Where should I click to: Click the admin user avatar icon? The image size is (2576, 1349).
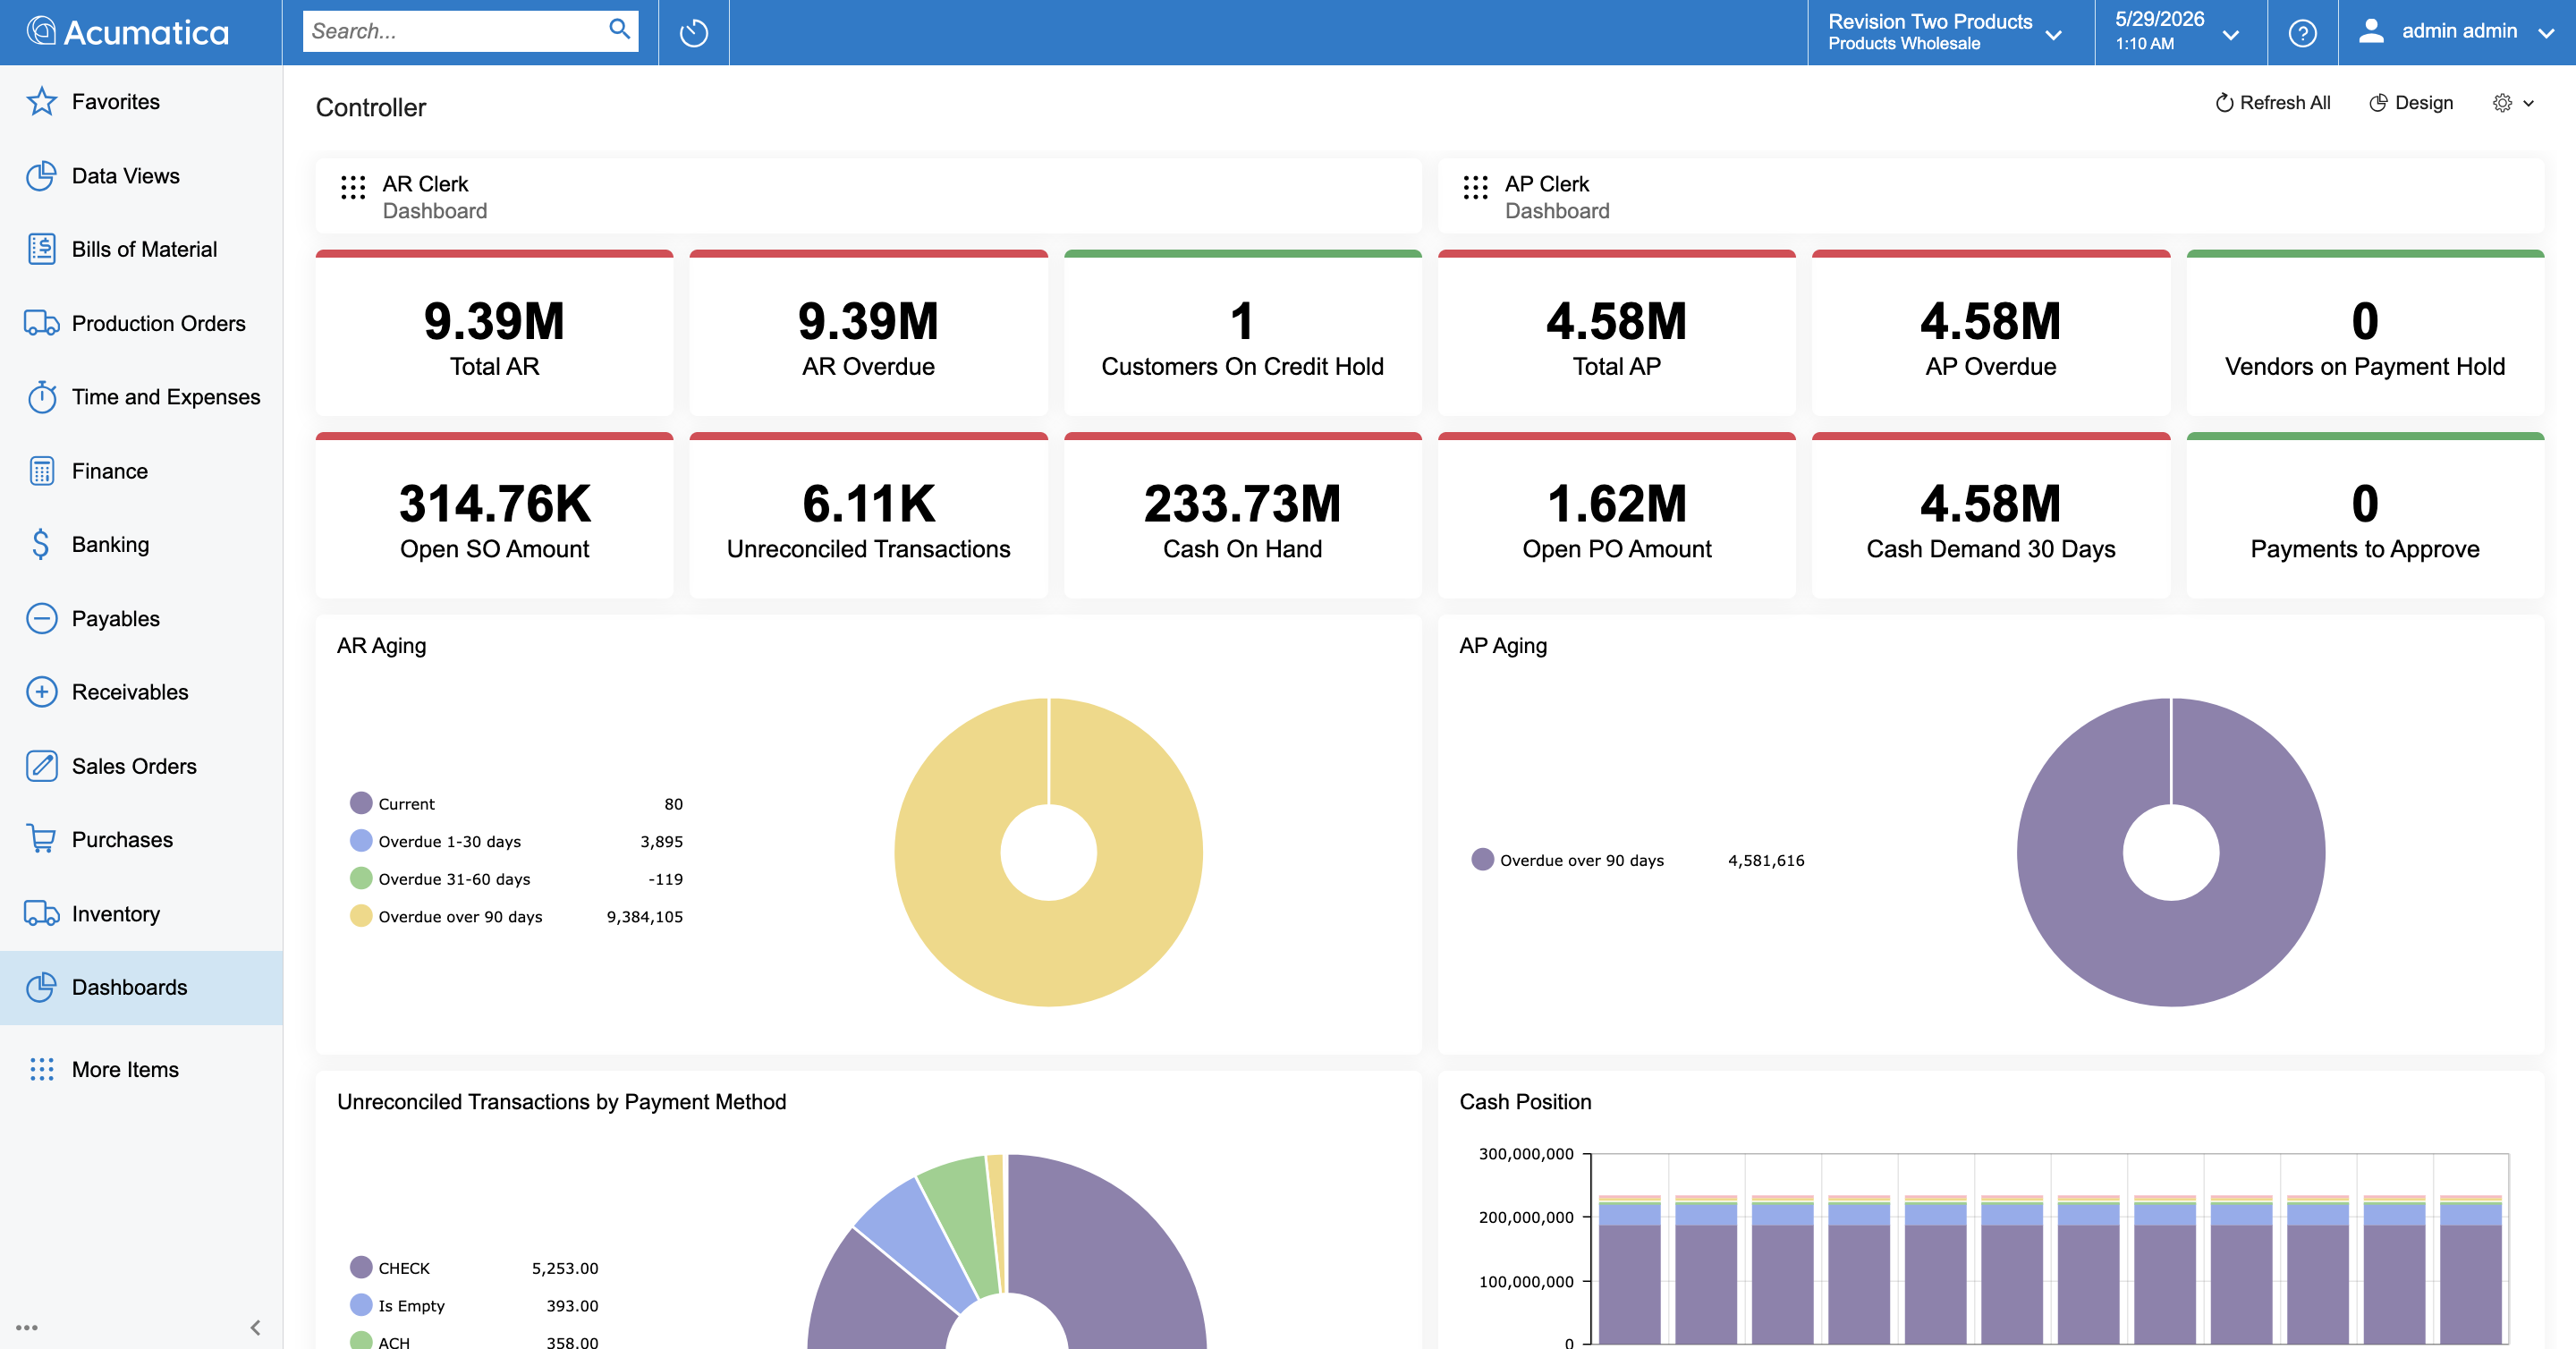coord(2371,31)
